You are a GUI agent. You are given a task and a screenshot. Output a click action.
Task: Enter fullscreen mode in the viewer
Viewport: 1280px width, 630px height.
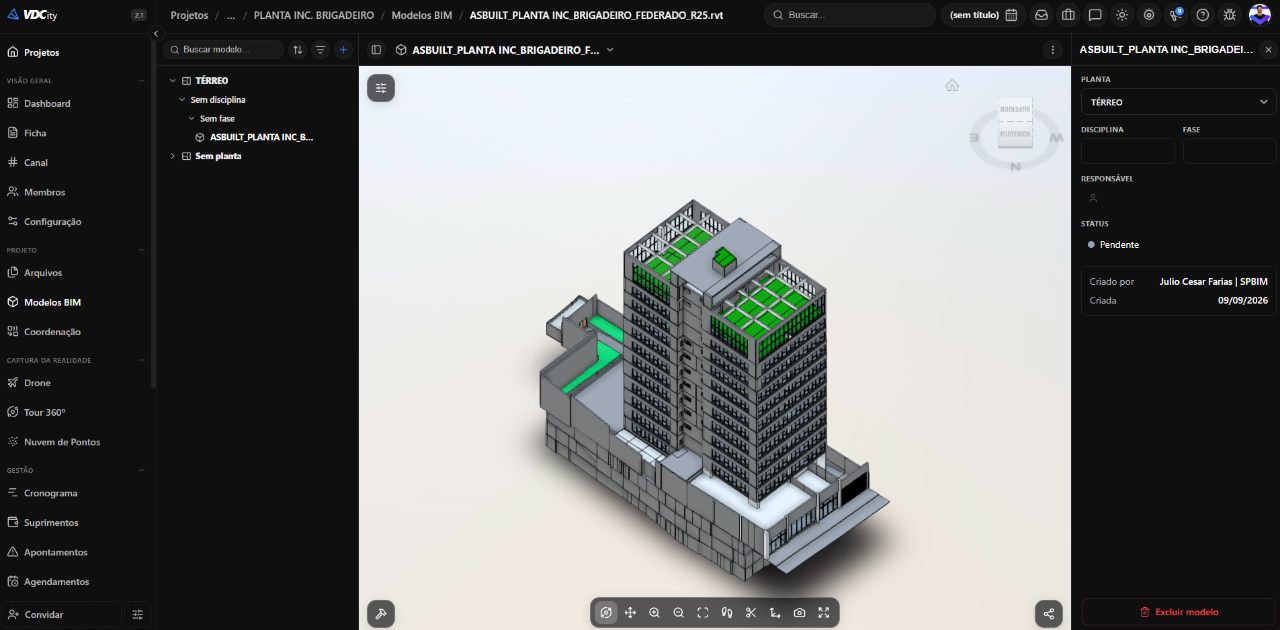point(824,613)
